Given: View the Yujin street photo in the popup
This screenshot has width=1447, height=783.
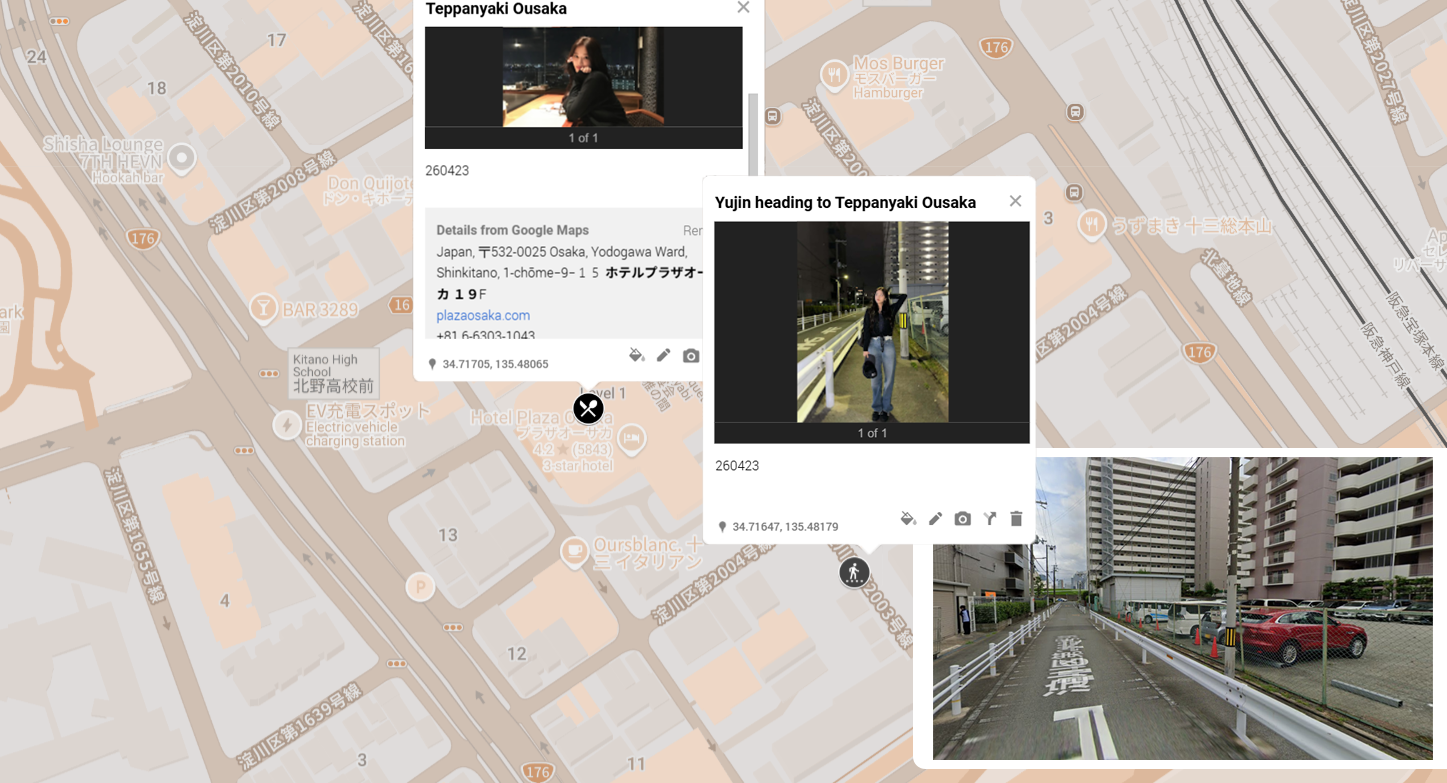Looking at the screenshot, I should point(872,322).
